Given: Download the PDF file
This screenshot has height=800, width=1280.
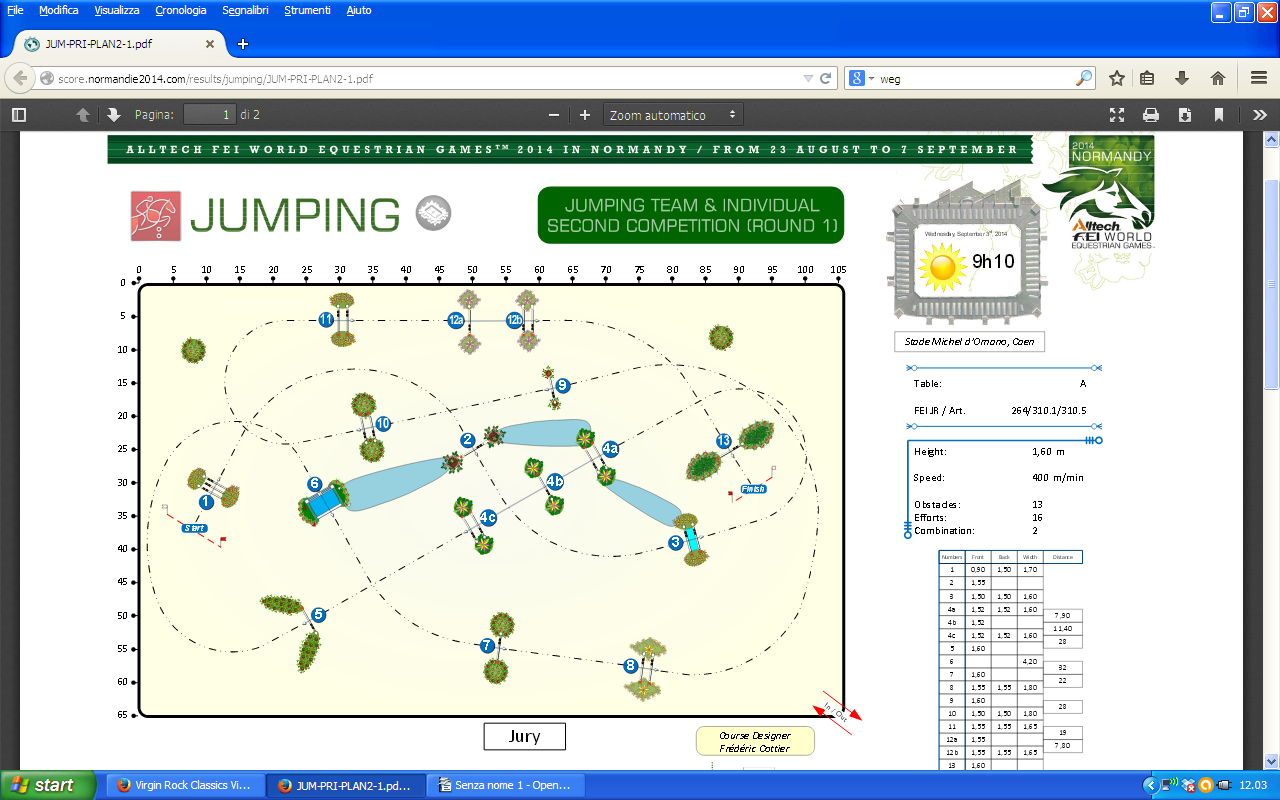Looking at the screenshot, I should click(1185, 115).
